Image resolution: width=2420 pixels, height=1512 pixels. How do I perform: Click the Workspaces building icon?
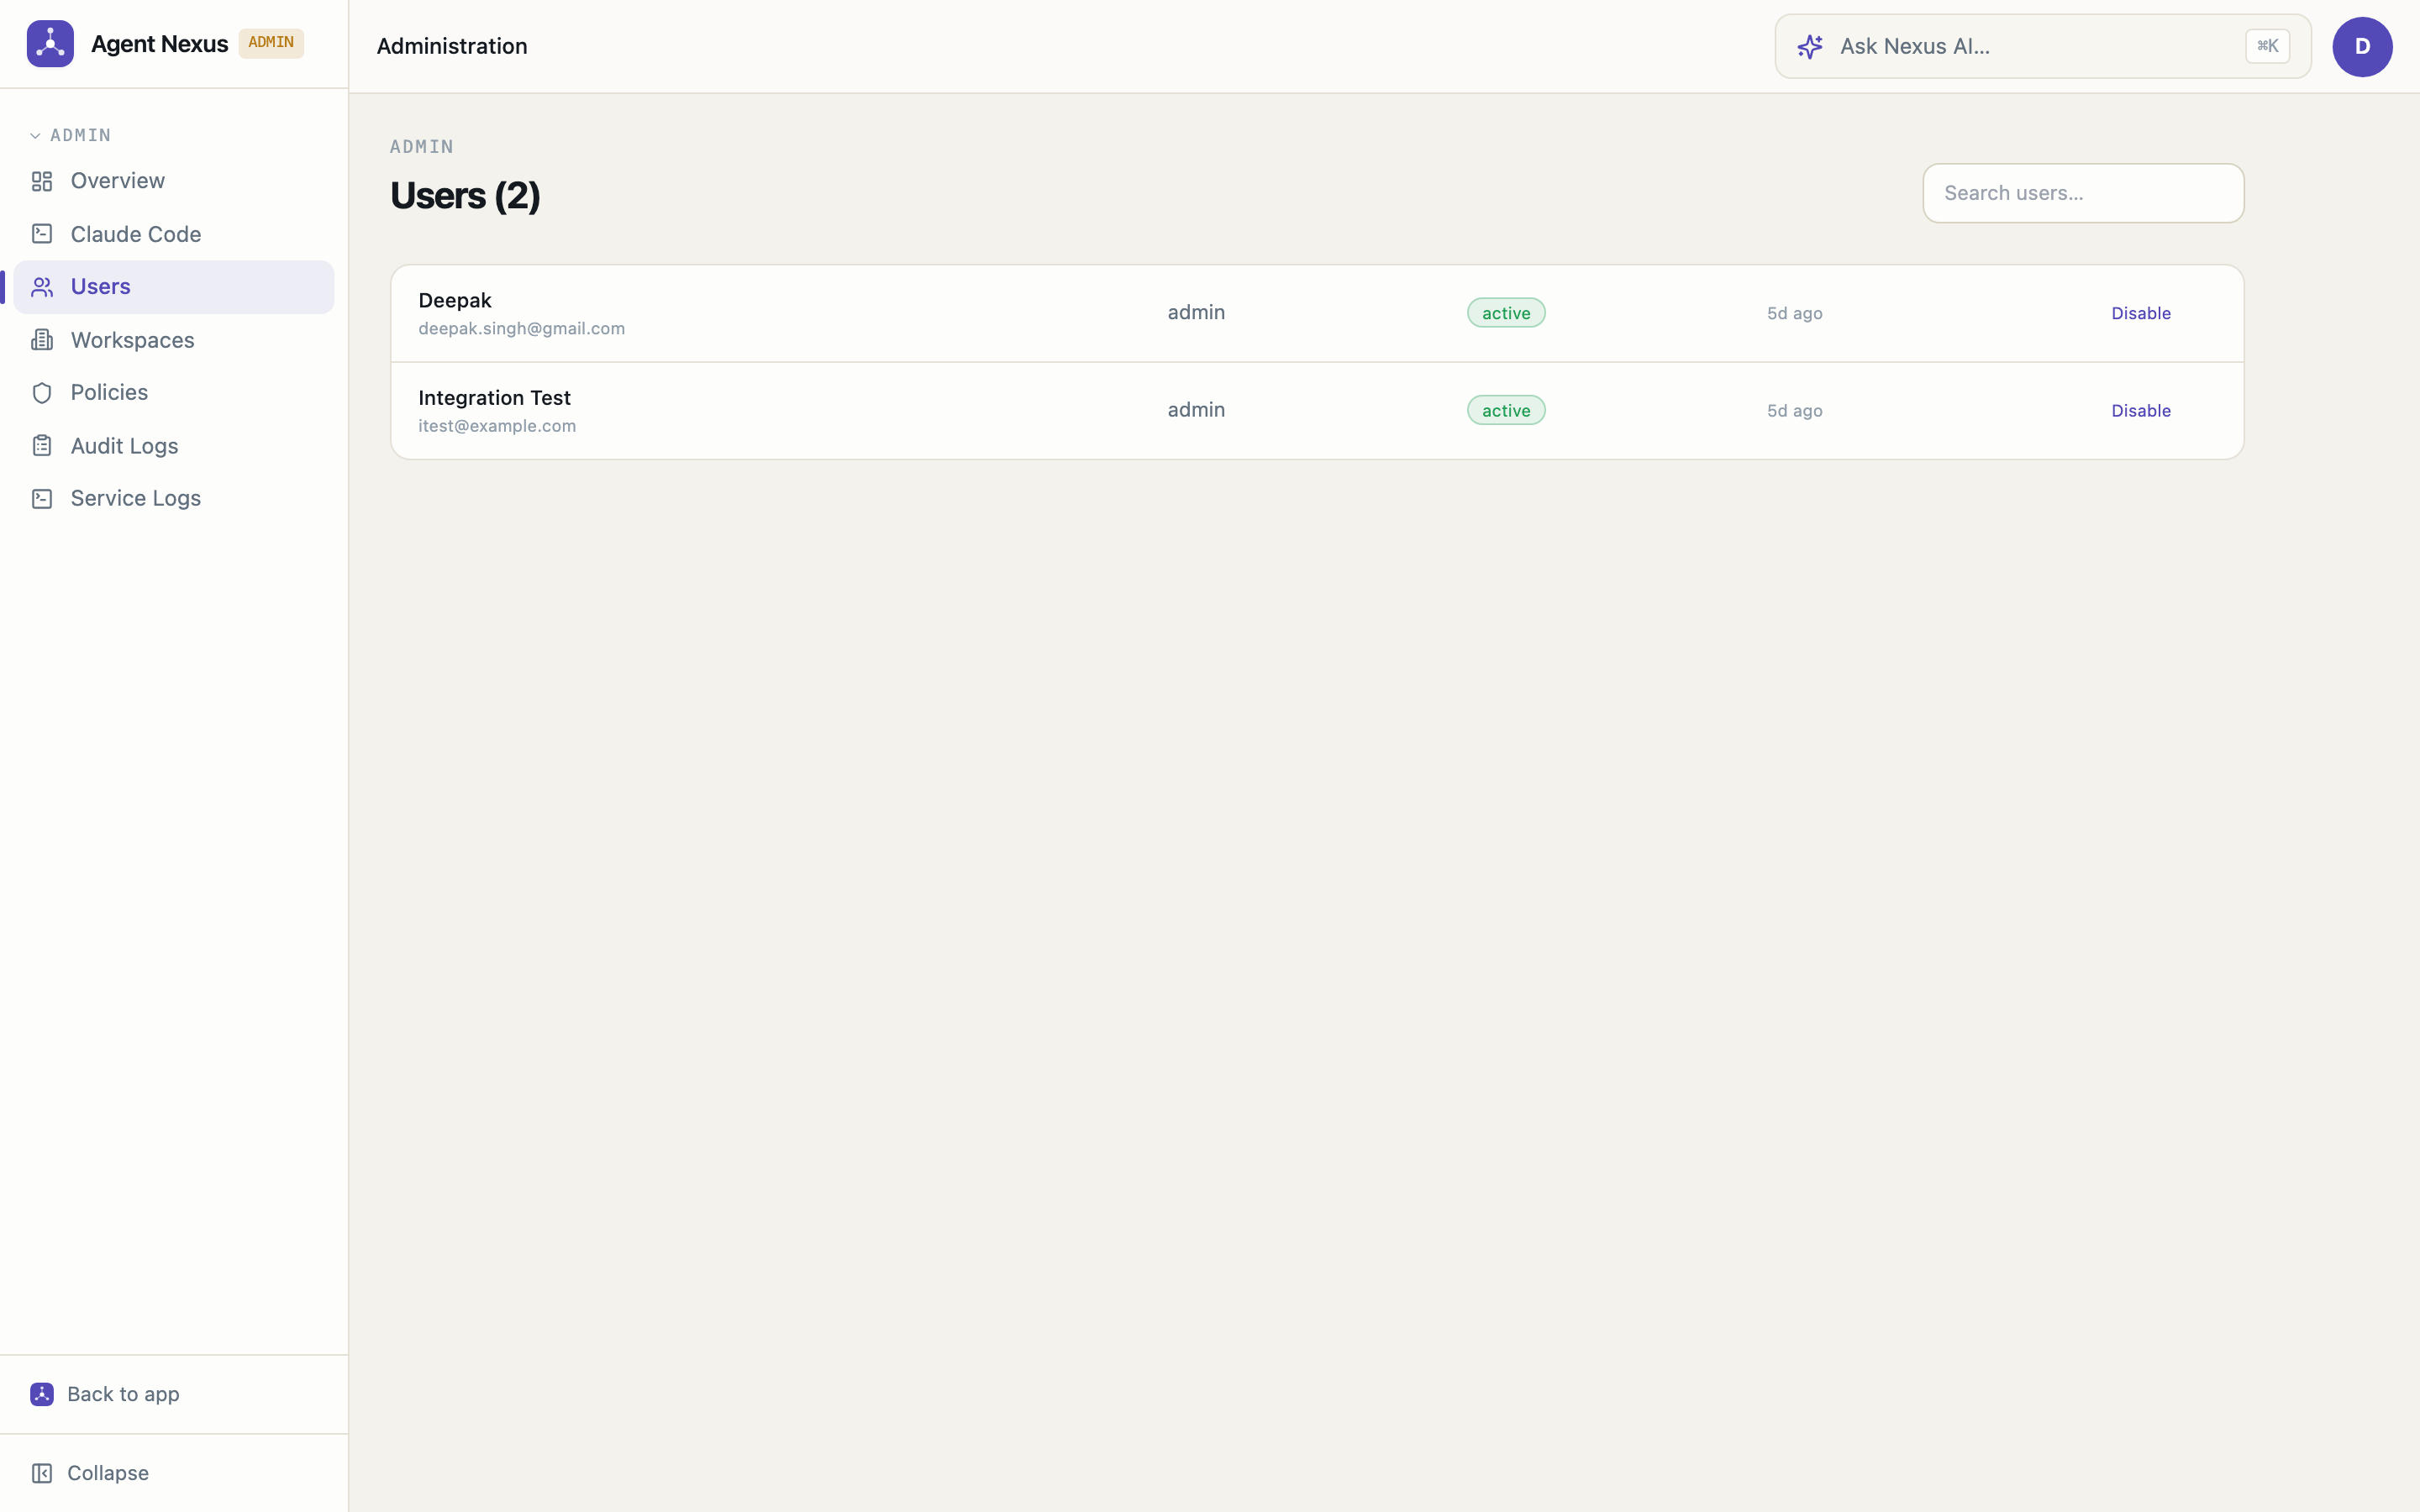42,340
